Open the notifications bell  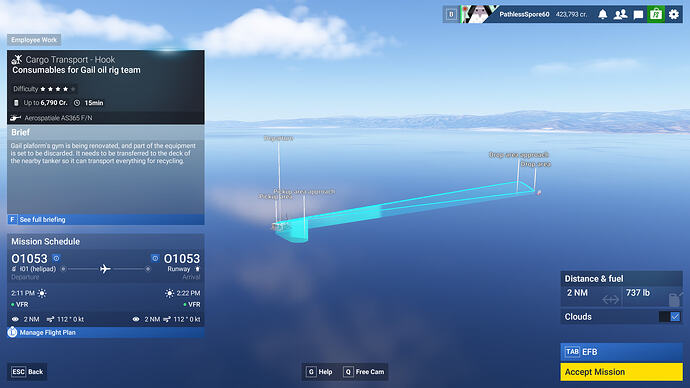(x=602, y=15)
